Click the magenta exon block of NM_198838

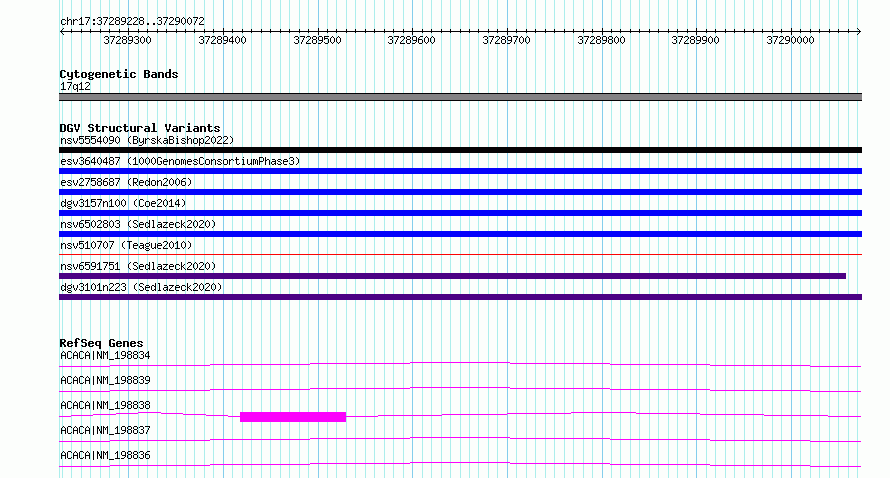293,417
